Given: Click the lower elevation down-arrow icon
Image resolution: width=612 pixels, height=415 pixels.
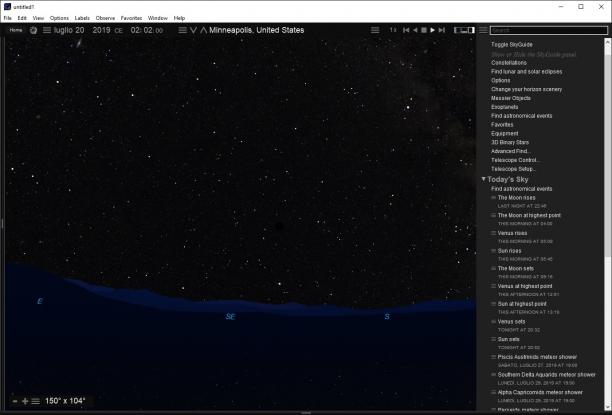Looking at the screenshot, I should point(193,30).
